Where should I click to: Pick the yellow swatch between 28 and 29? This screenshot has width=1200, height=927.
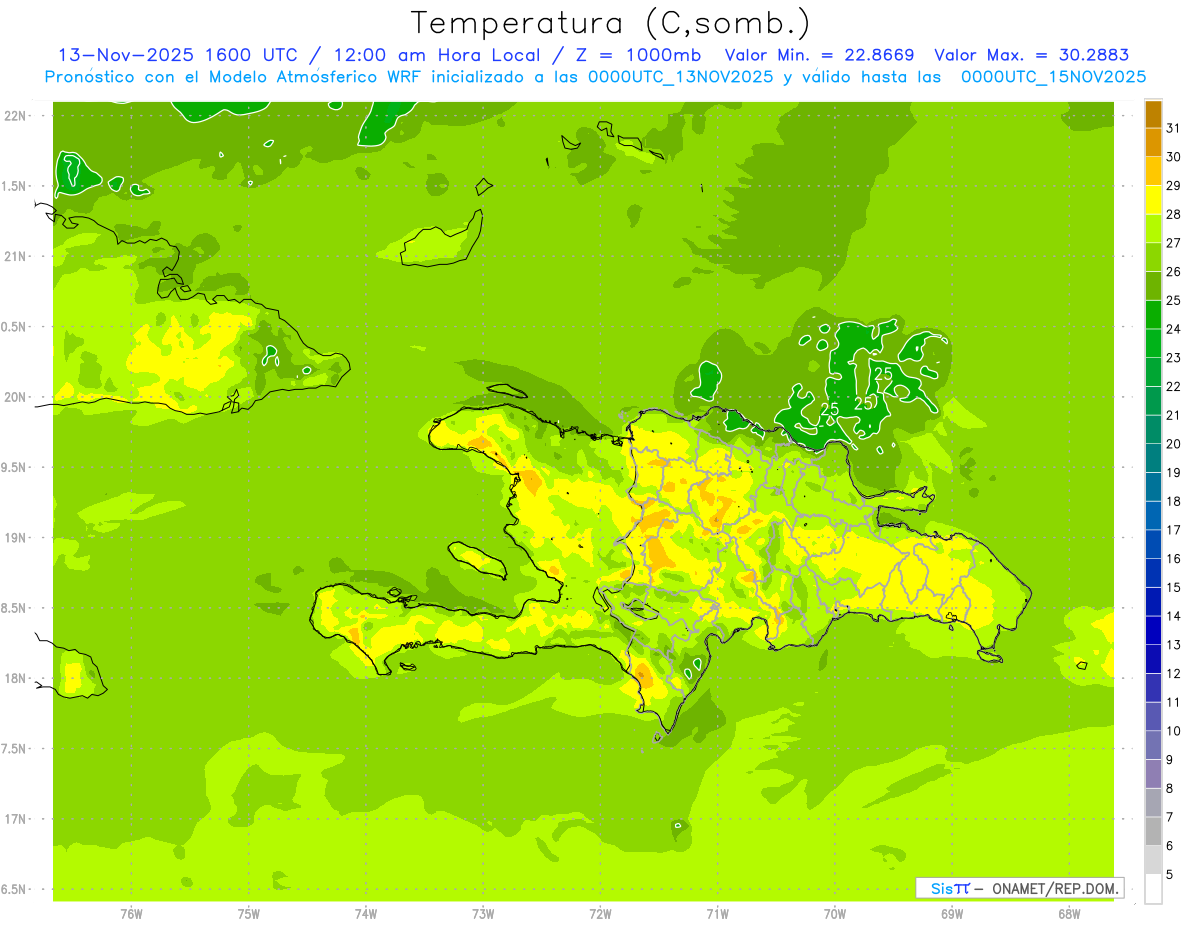click(x=1153, y=200)
